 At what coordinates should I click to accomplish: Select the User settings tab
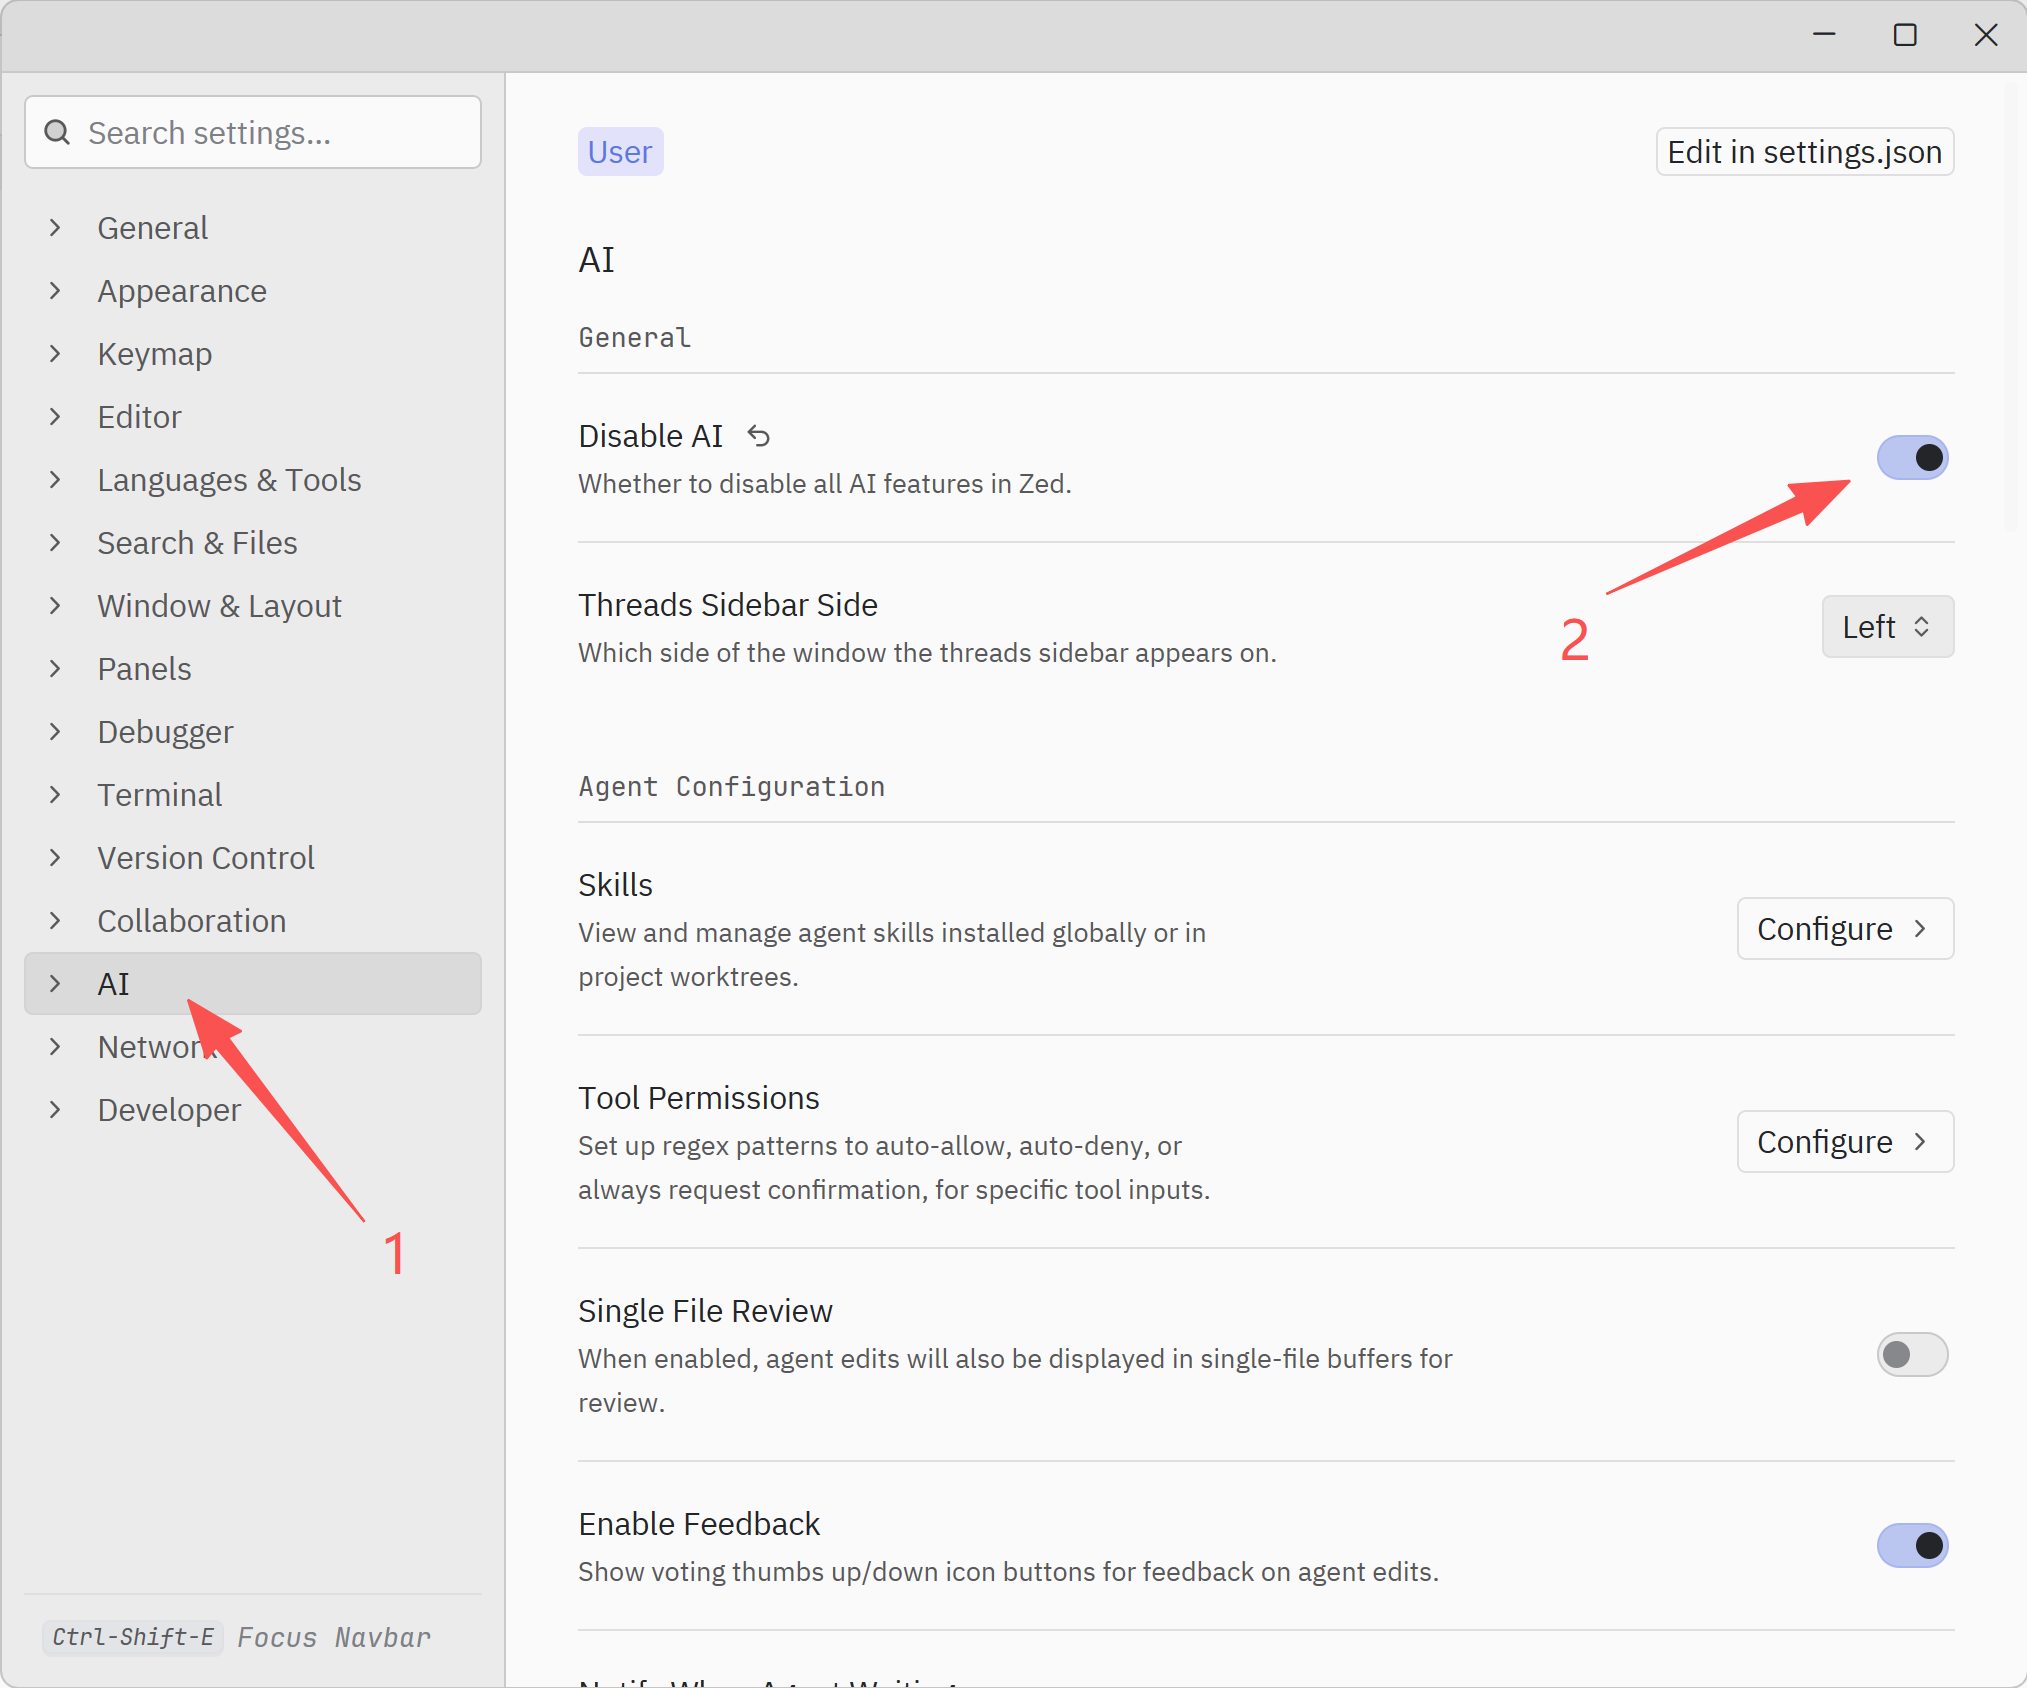point(620,152)
